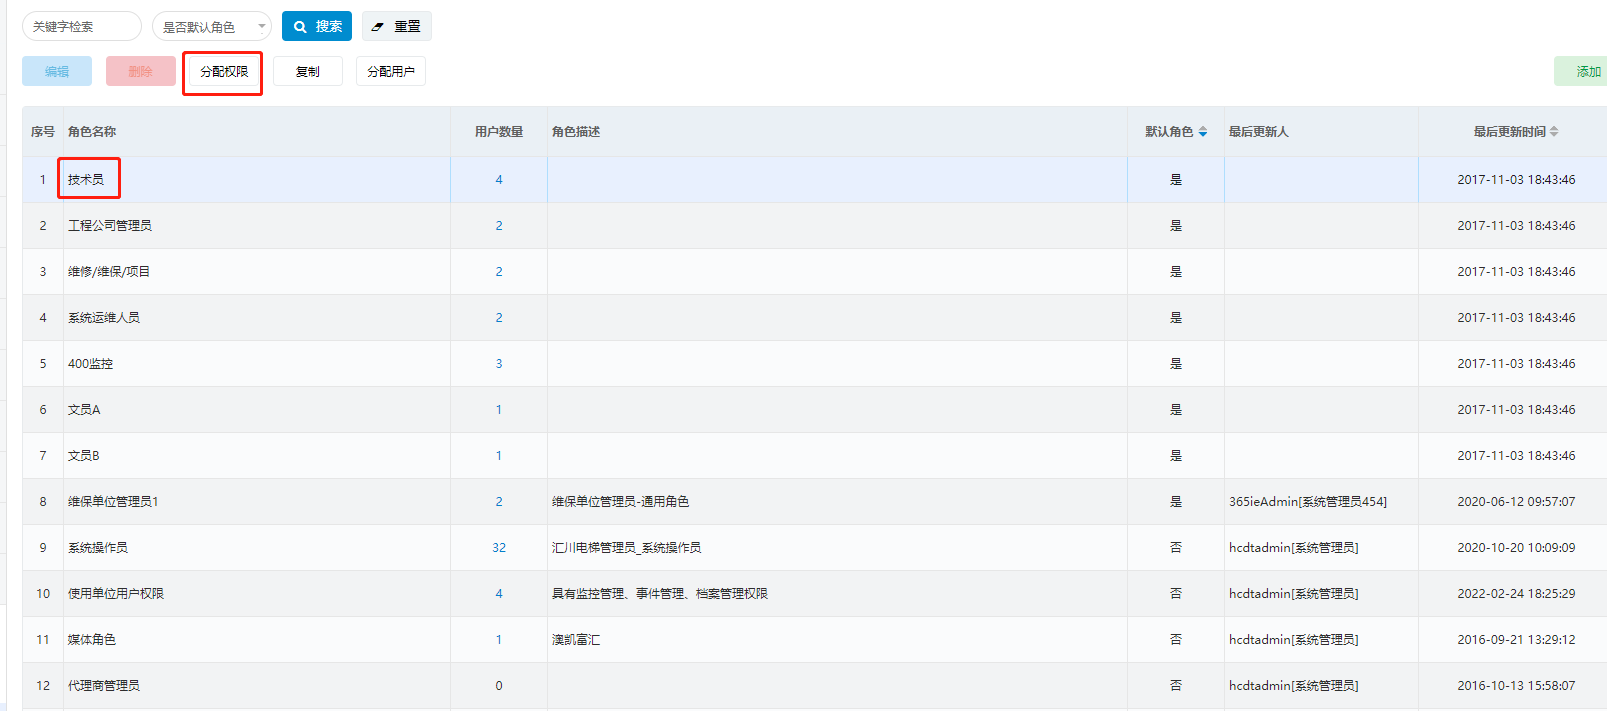Viewport: 1607px width, 711px height.
Task: Click the timestamp 2020-06-12 09:57:07
Action: [x=1516, y=502]
